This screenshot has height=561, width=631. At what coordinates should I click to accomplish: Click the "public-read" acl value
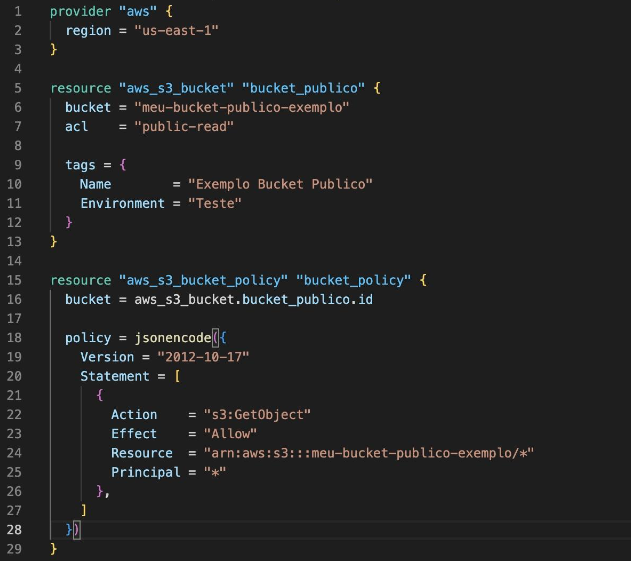(184, 127)
